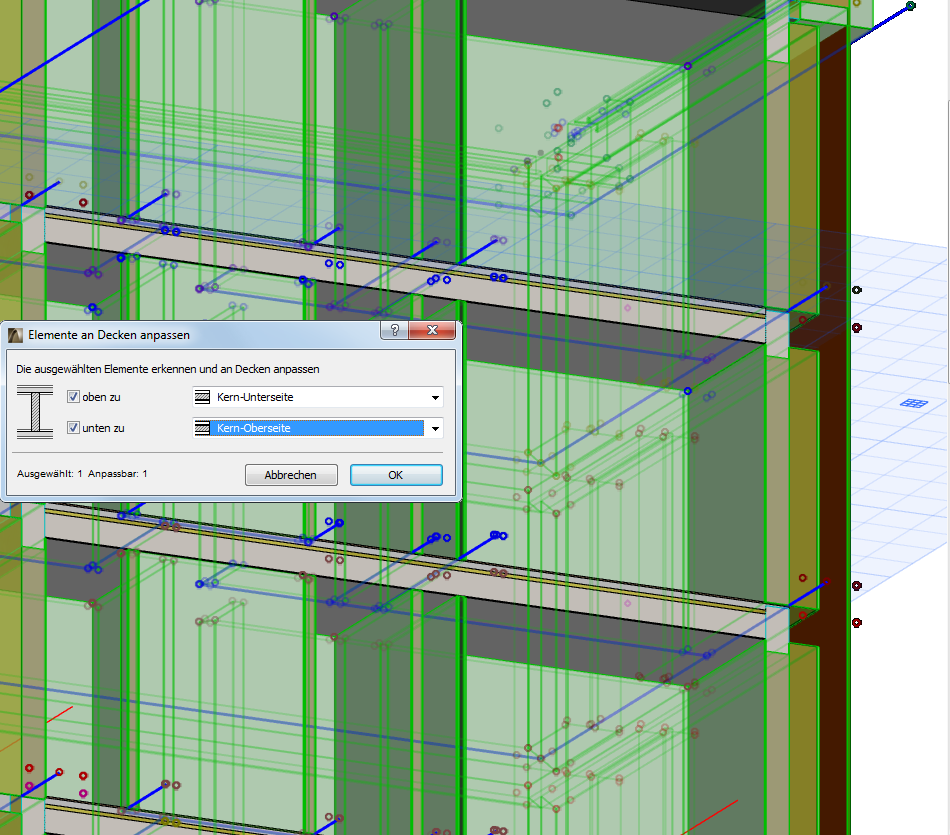Click the small blue grid icon in viewport
This screenshot has height=835, width=950.
pos(911,403)
